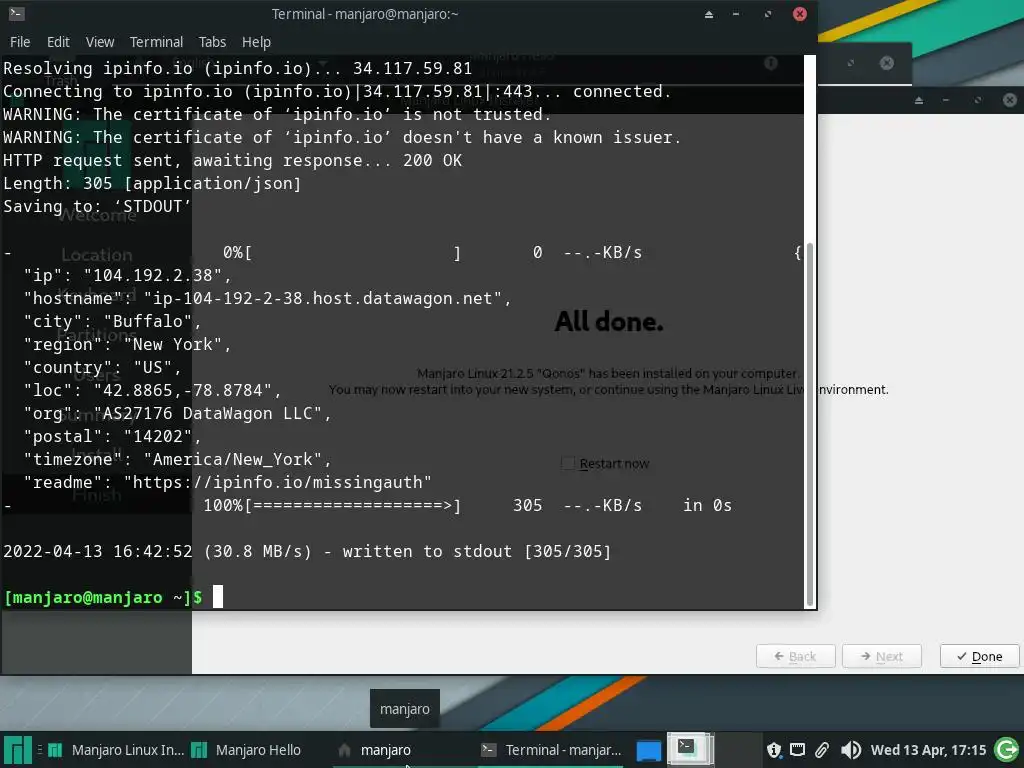The width and height of the screenshot is (1024, 768).
Task: Close the Manjaro Hello window
Action: (x=886, y=63)
